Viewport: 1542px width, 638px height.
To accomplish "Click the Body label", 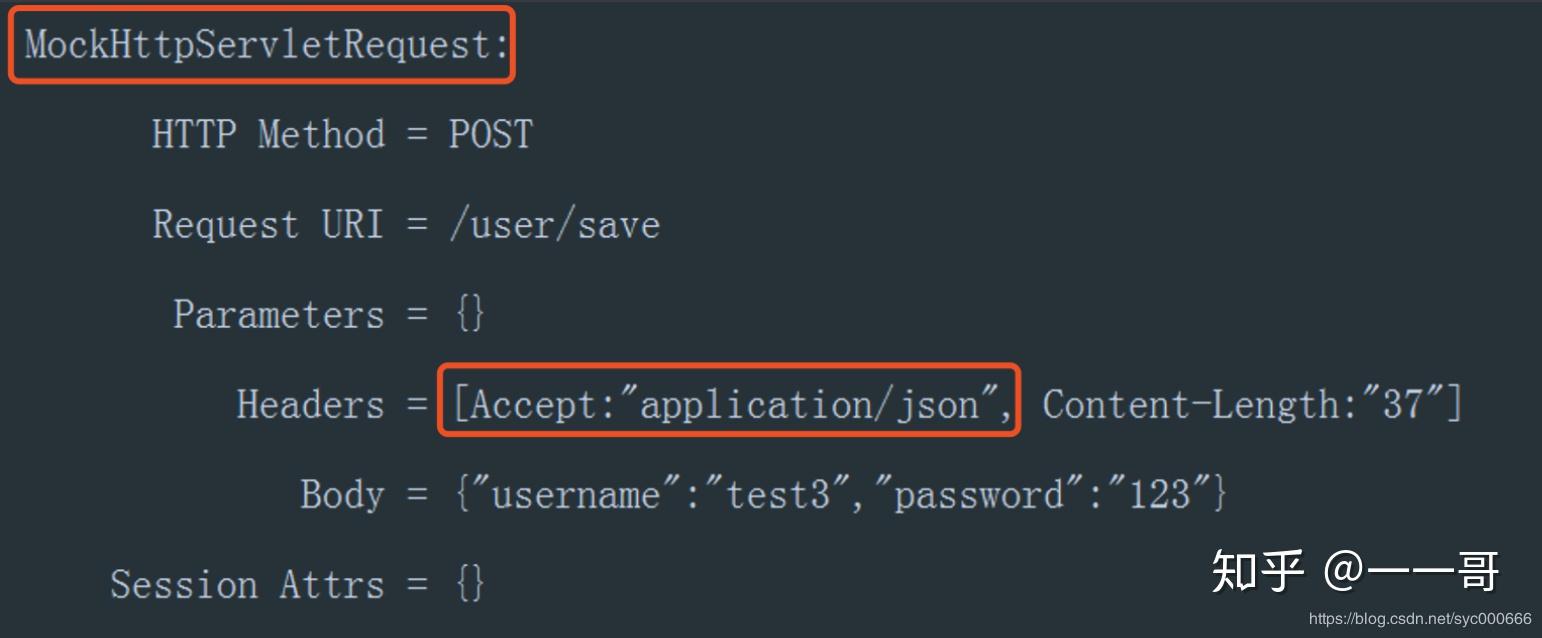I will [x=342, y=494].
